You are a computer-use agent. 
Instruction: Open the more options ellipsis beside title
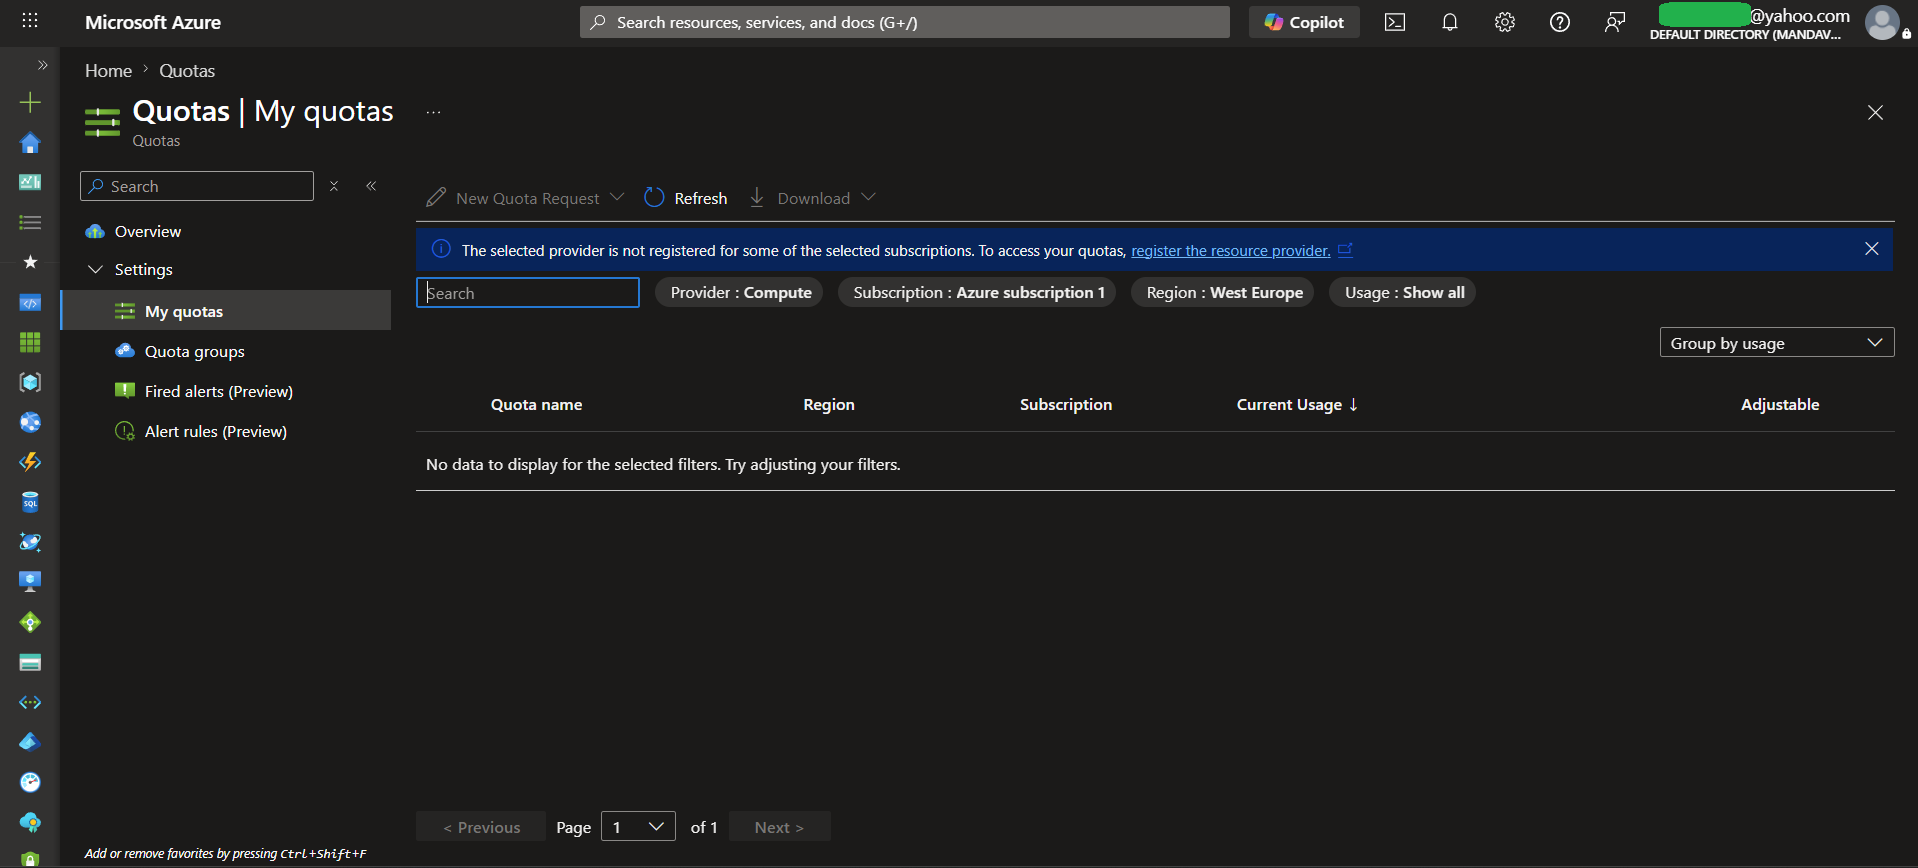tap(433, 112)
